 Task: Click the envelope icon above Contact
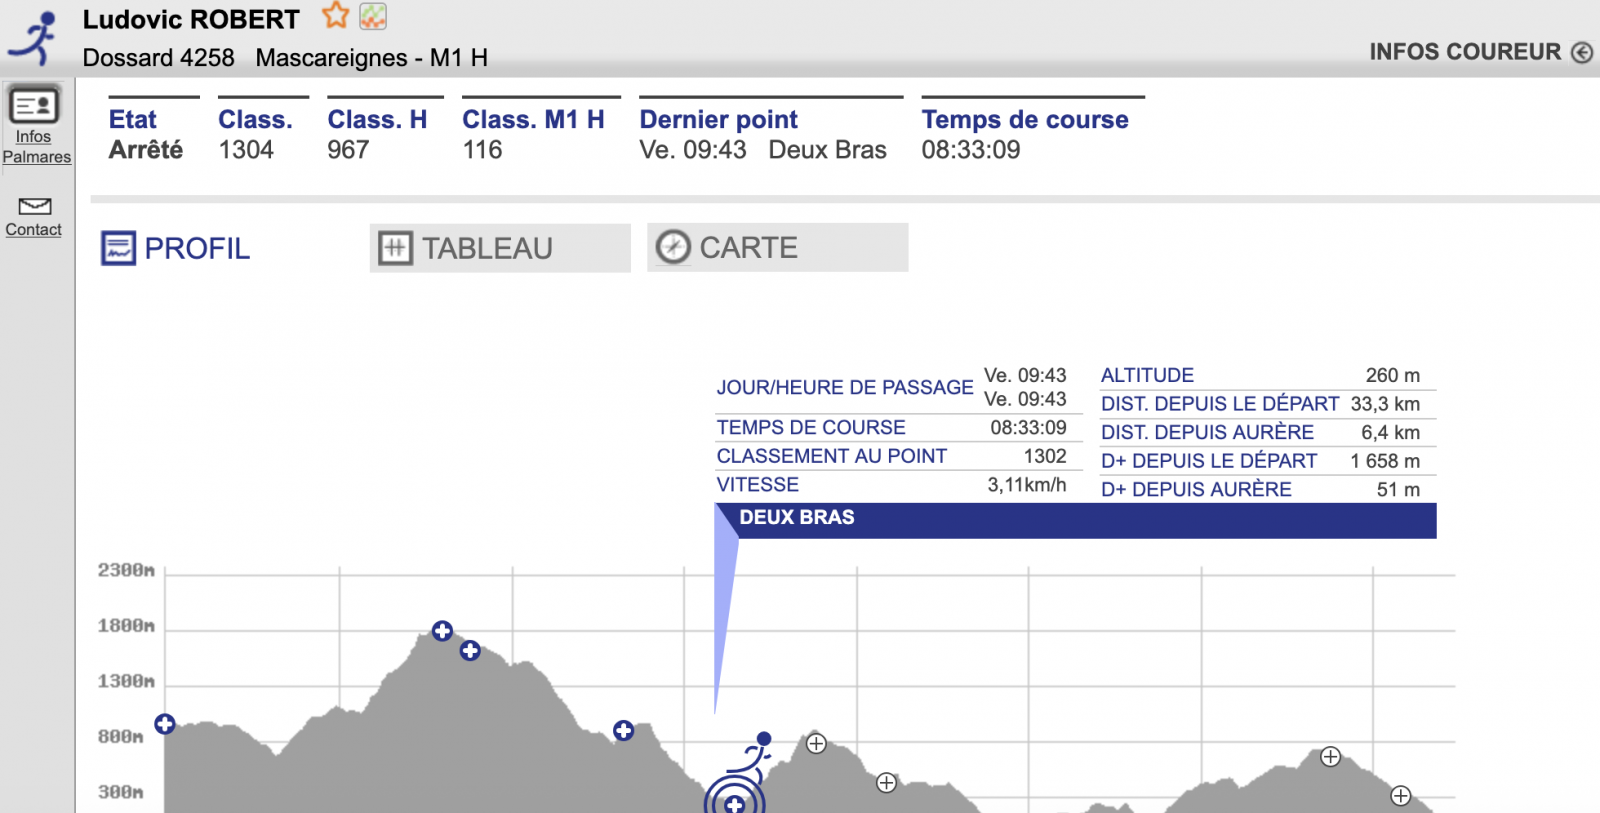[x=34, y=206]
